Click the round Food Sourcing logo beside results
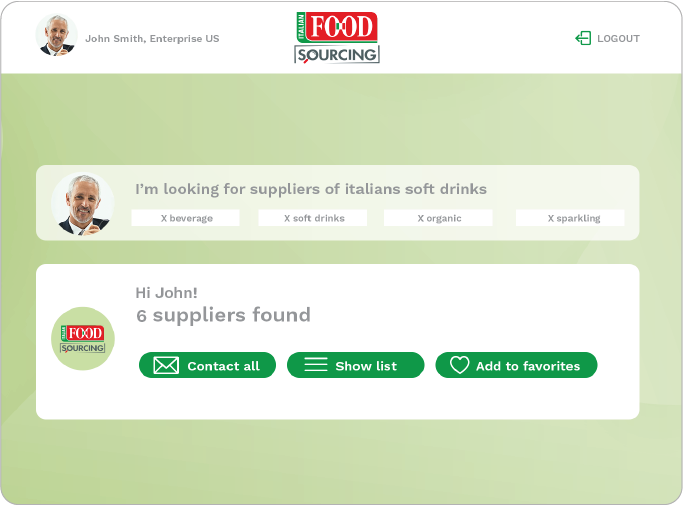This screenshot has height=506, width=683. click(x=83, y=339)
